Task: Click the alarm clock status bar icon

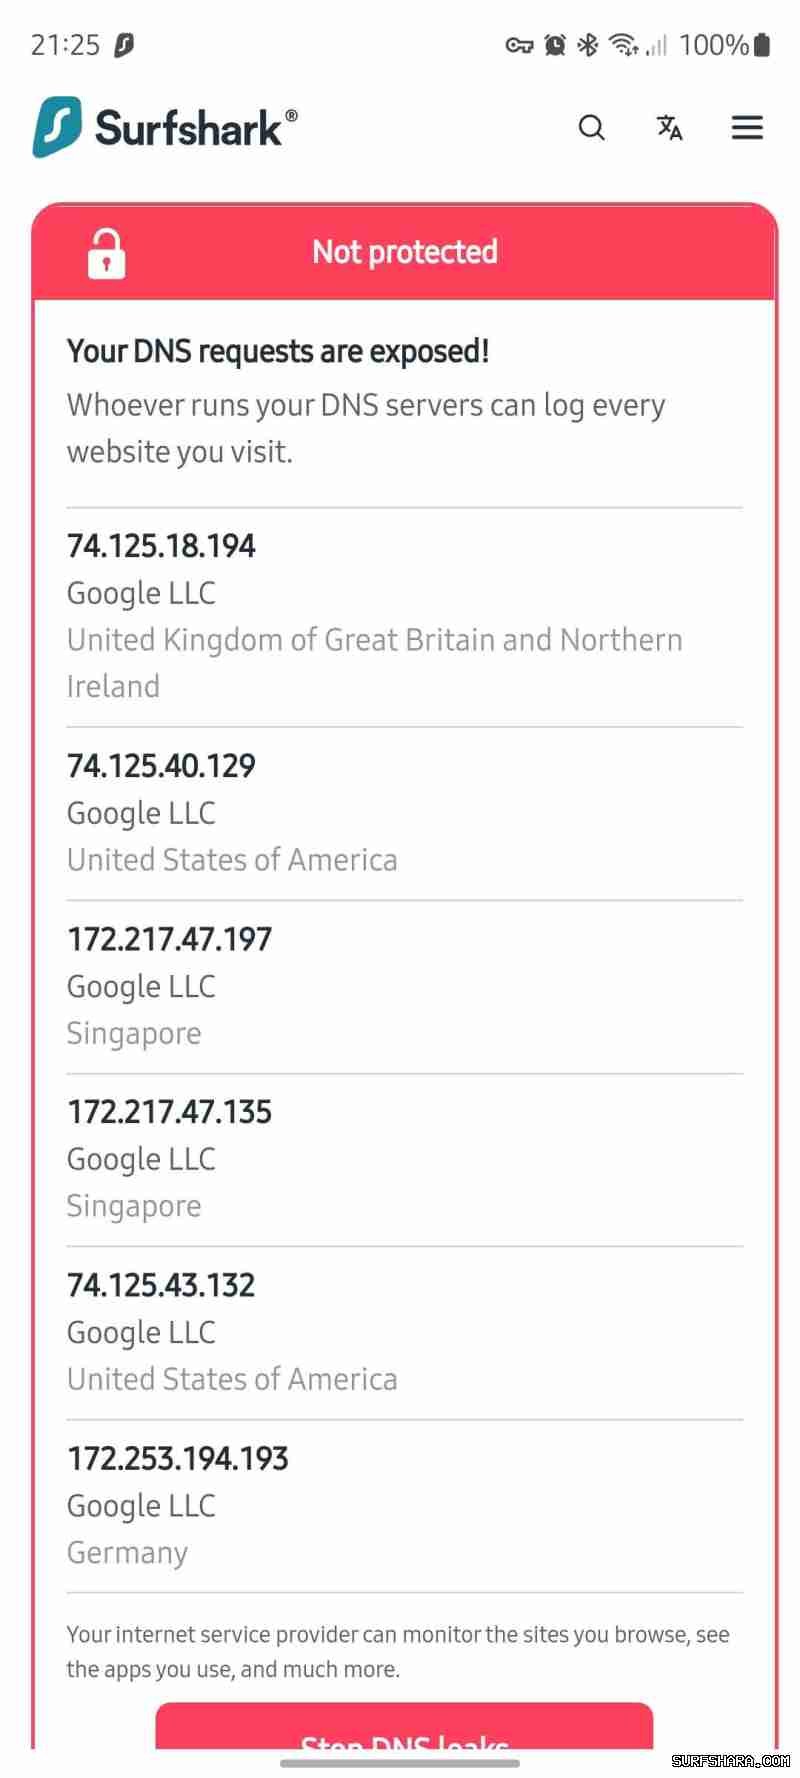Action: [x=554, y=45]
